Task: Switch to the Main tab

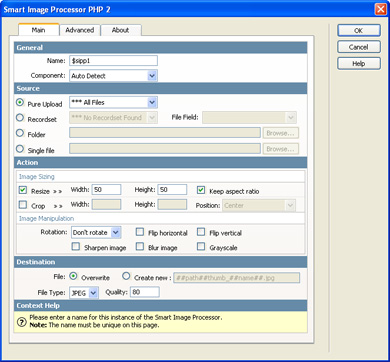Action: tap(38, 30)
